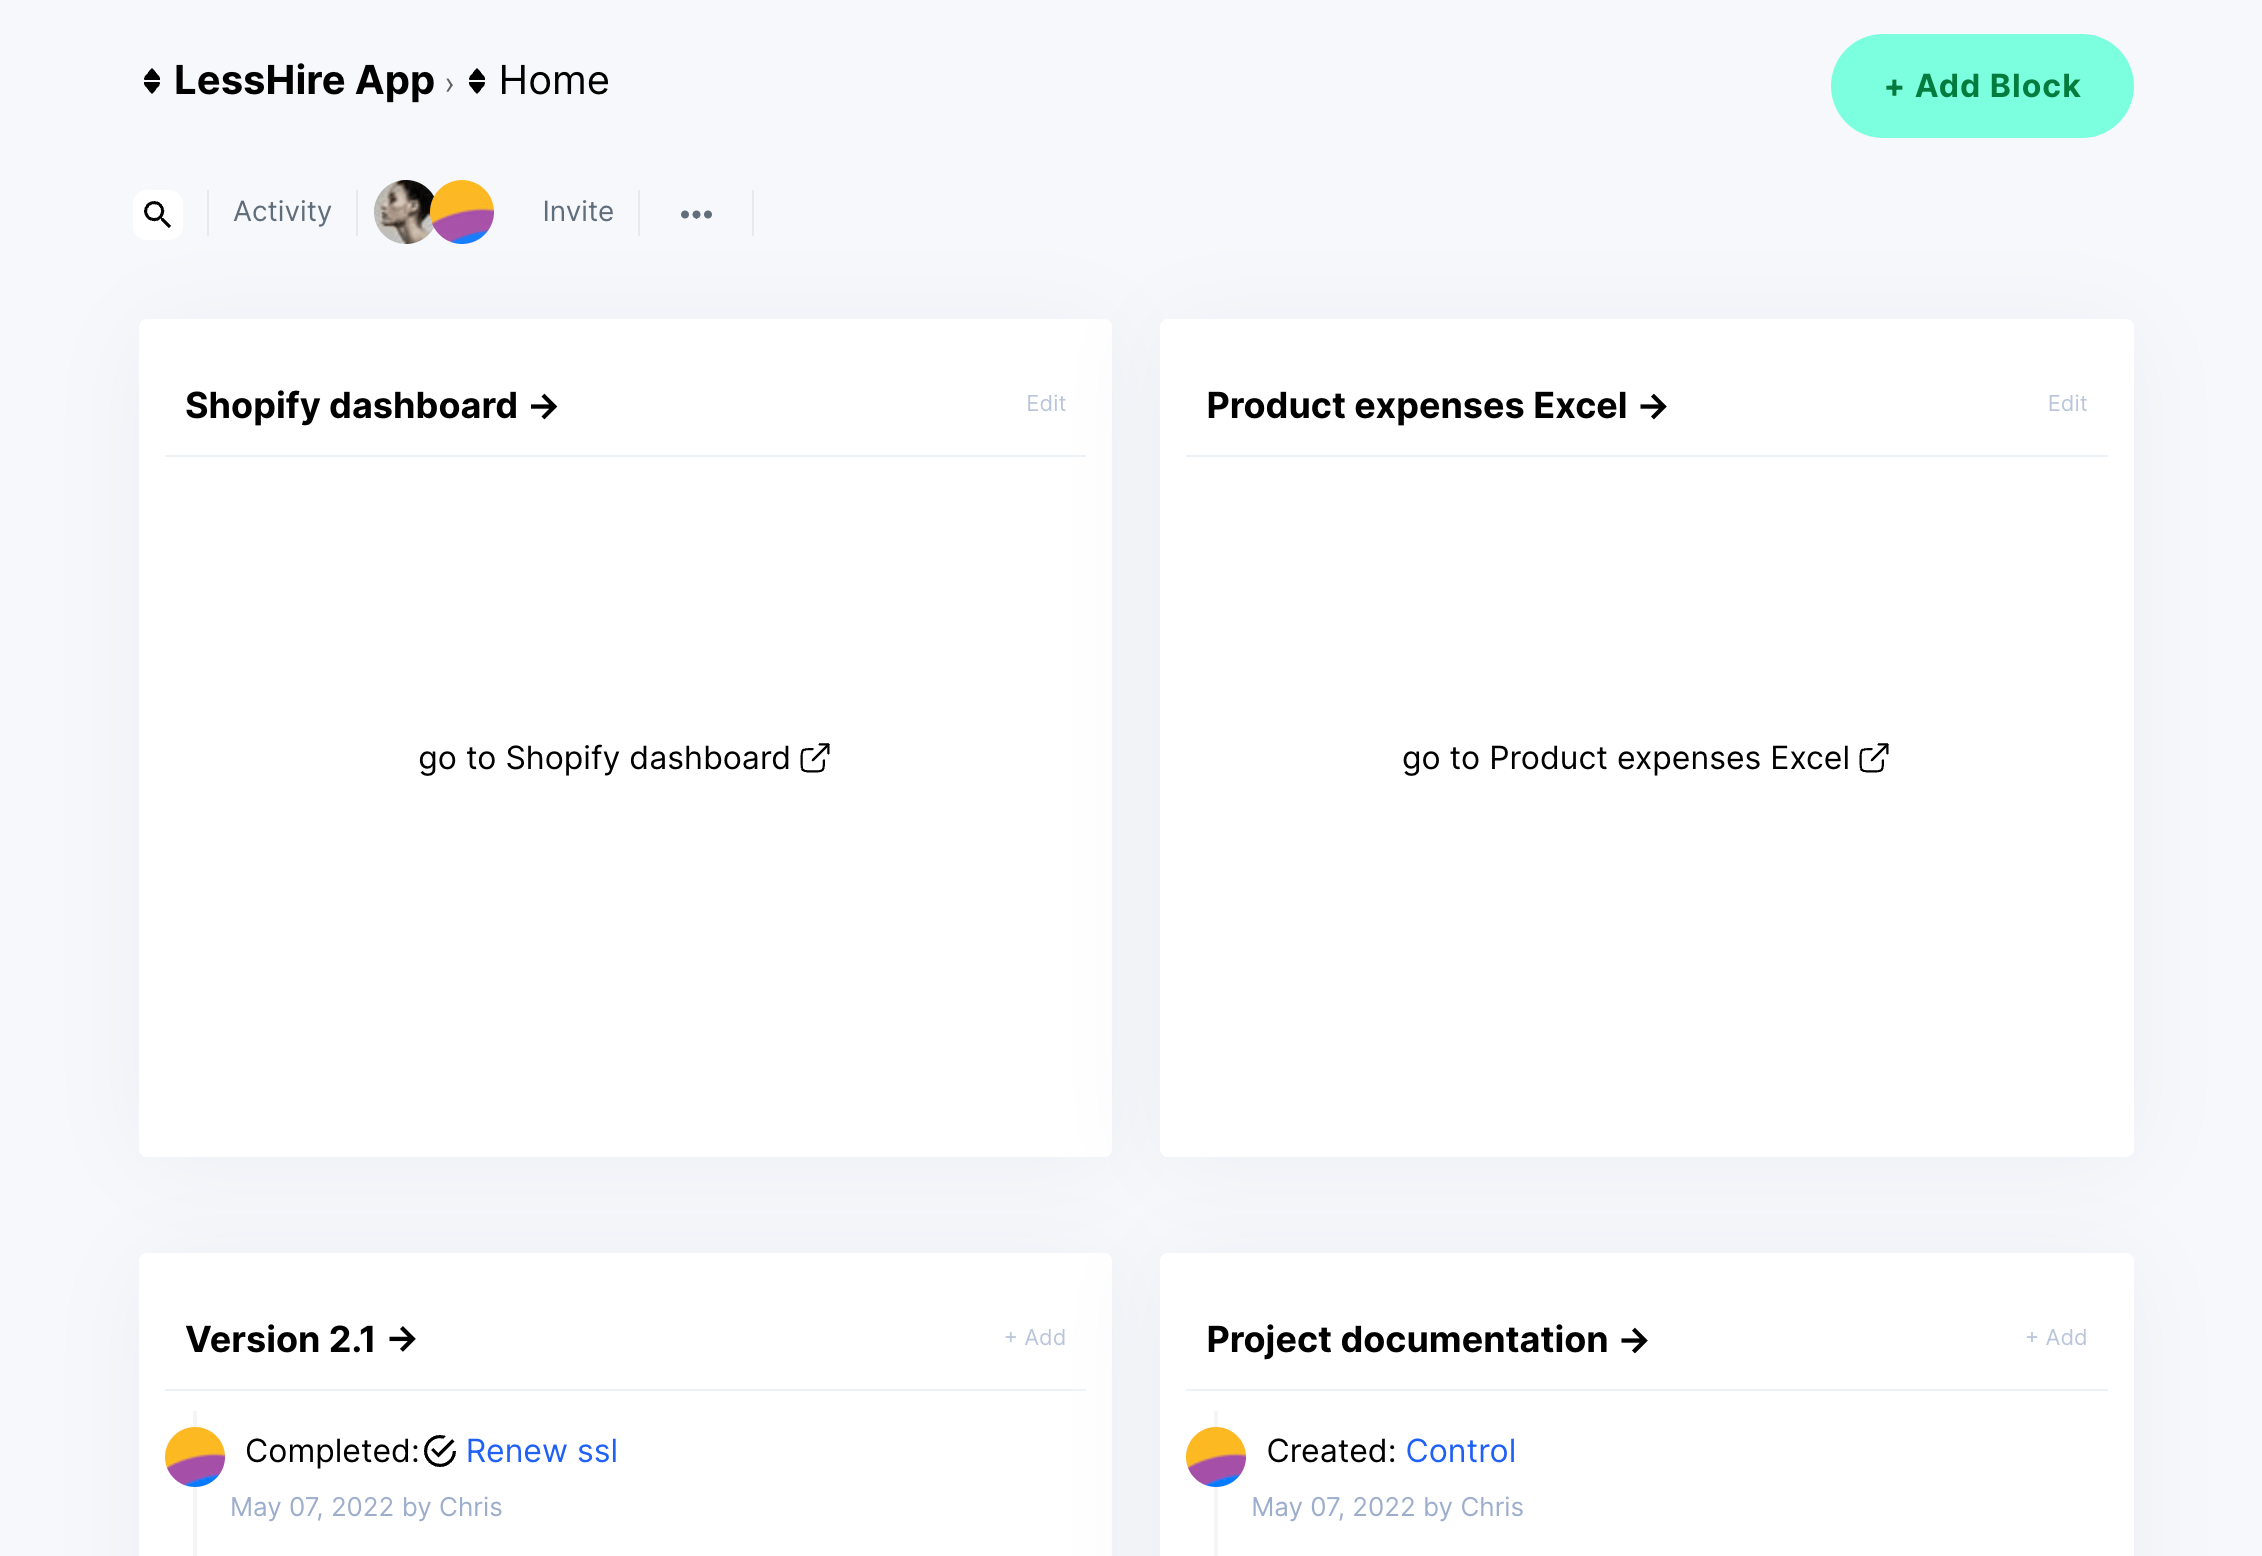Add an item to Version 2.1

click(1035, 1337)
